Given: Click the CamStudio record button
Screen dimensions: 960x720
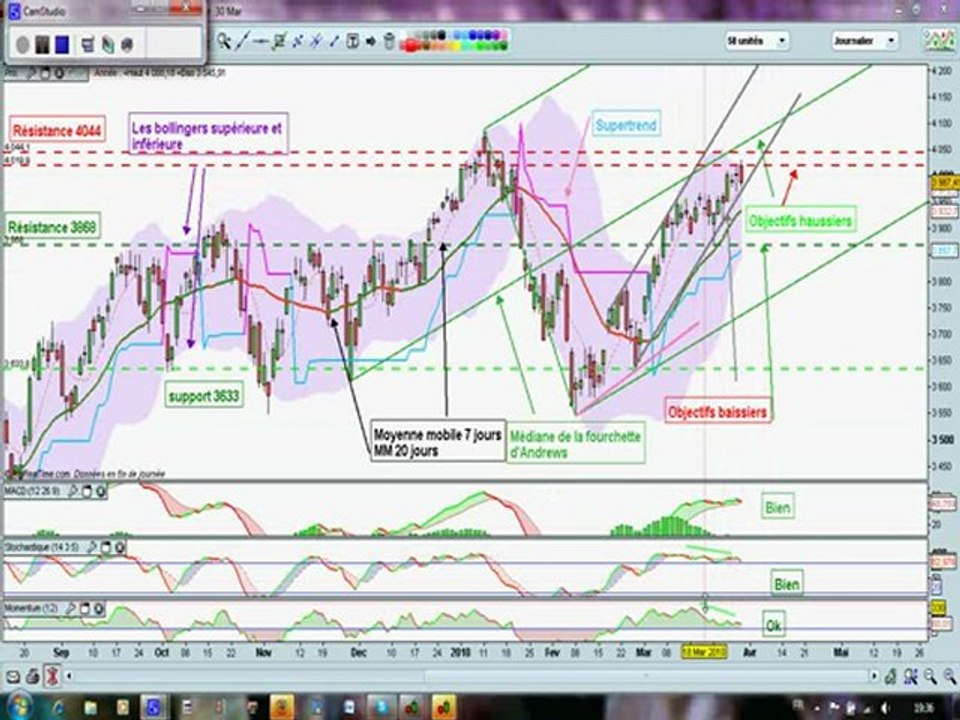Looking at the screenshot, I should click(x=23, y=45).
